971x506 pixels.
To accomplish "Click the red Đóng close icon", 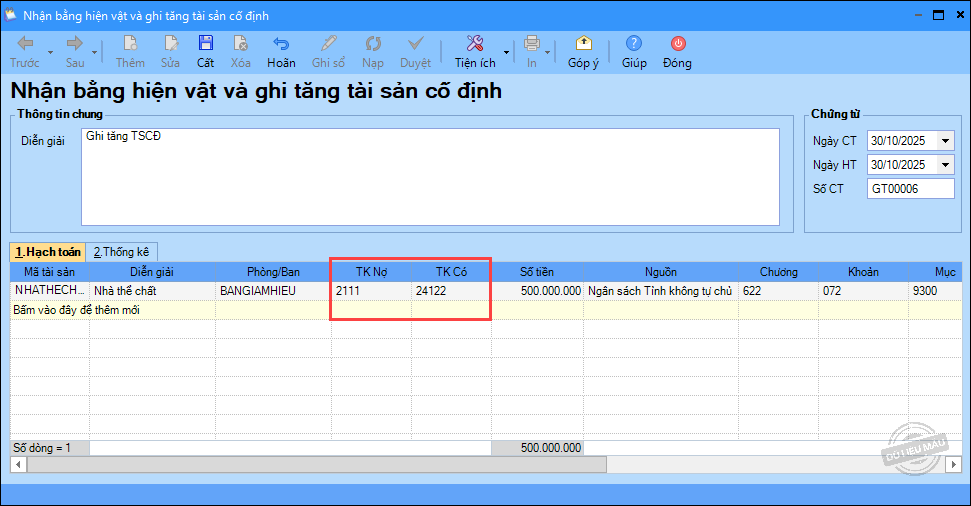I will (x=677, y=44).
